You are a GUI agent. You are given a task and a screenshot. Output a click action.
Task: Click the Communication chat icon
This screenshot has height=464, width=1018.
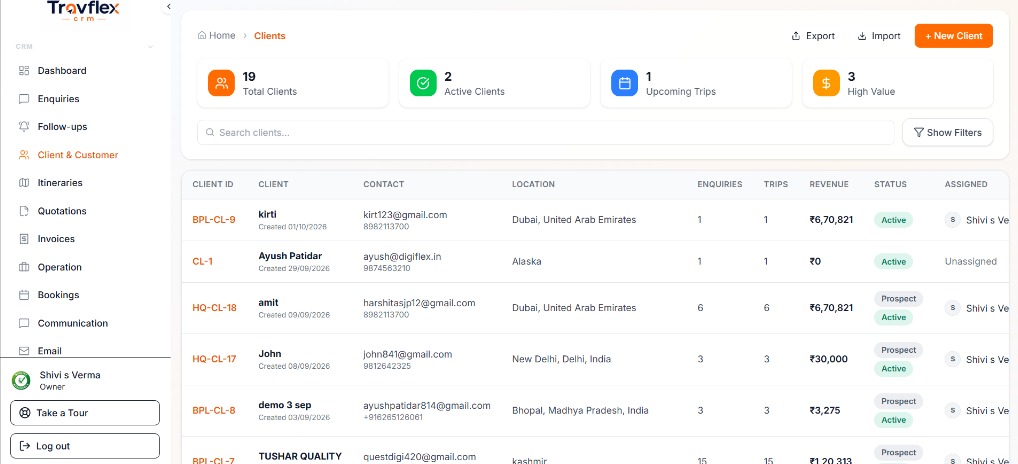(24, 323)
